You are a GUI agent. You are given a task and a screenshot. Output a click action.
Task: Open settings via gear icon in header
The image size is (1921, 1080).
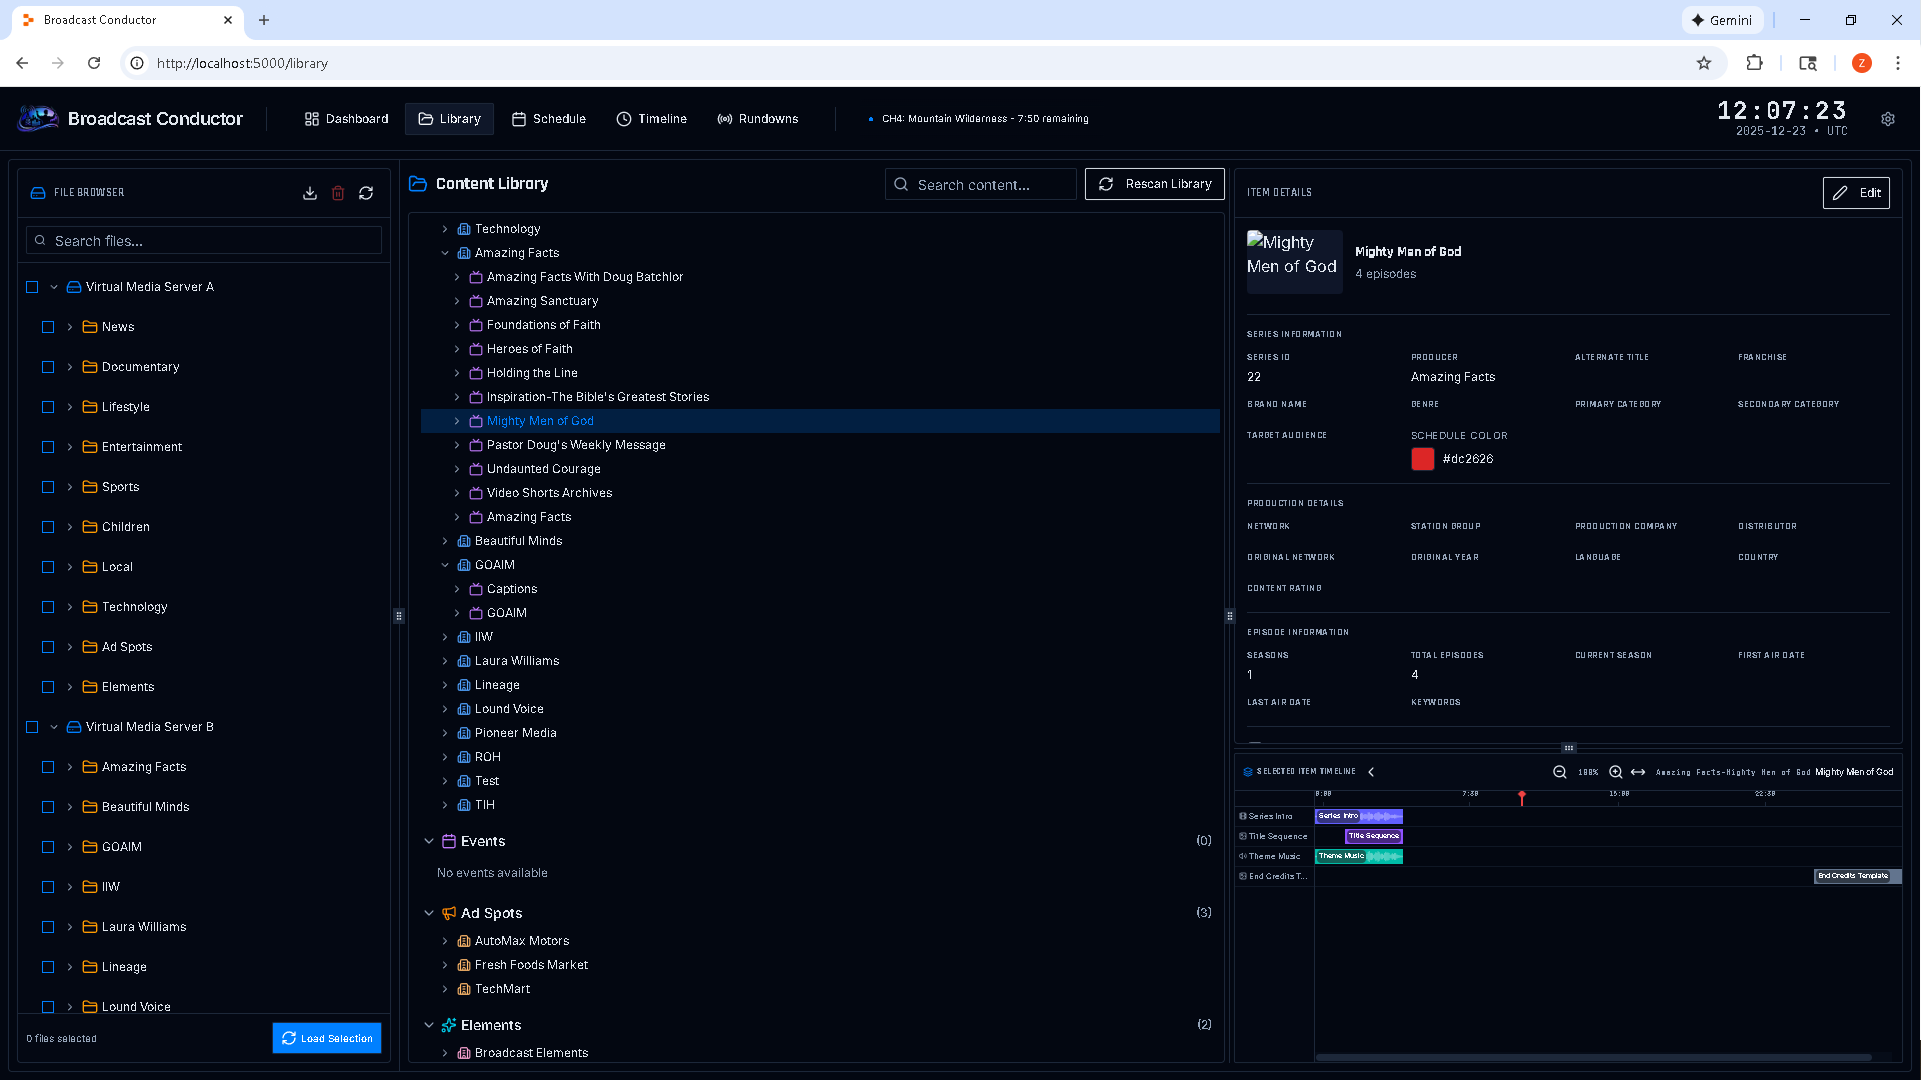tap(1888, 119)
